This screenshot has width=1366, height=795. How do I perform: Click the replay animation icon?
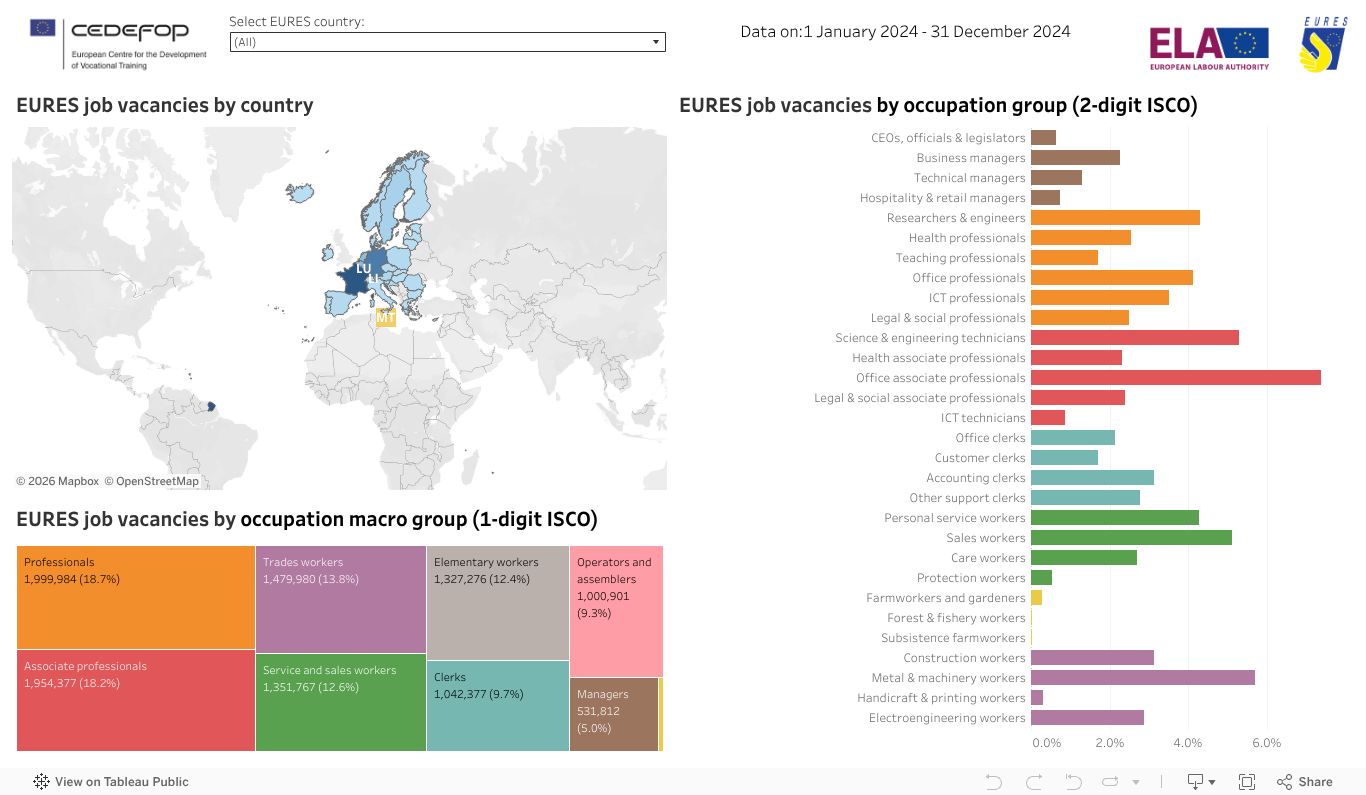(x=1110, y=782)
